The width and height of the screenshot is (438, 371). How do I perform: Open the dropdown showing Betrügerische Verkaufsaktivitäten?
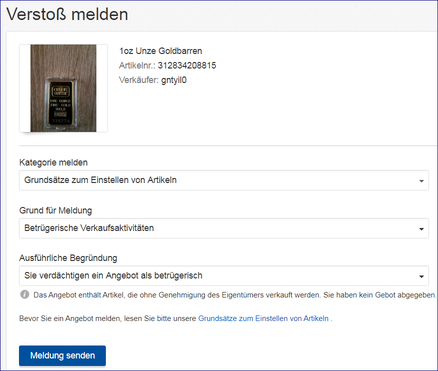point(224,228)
